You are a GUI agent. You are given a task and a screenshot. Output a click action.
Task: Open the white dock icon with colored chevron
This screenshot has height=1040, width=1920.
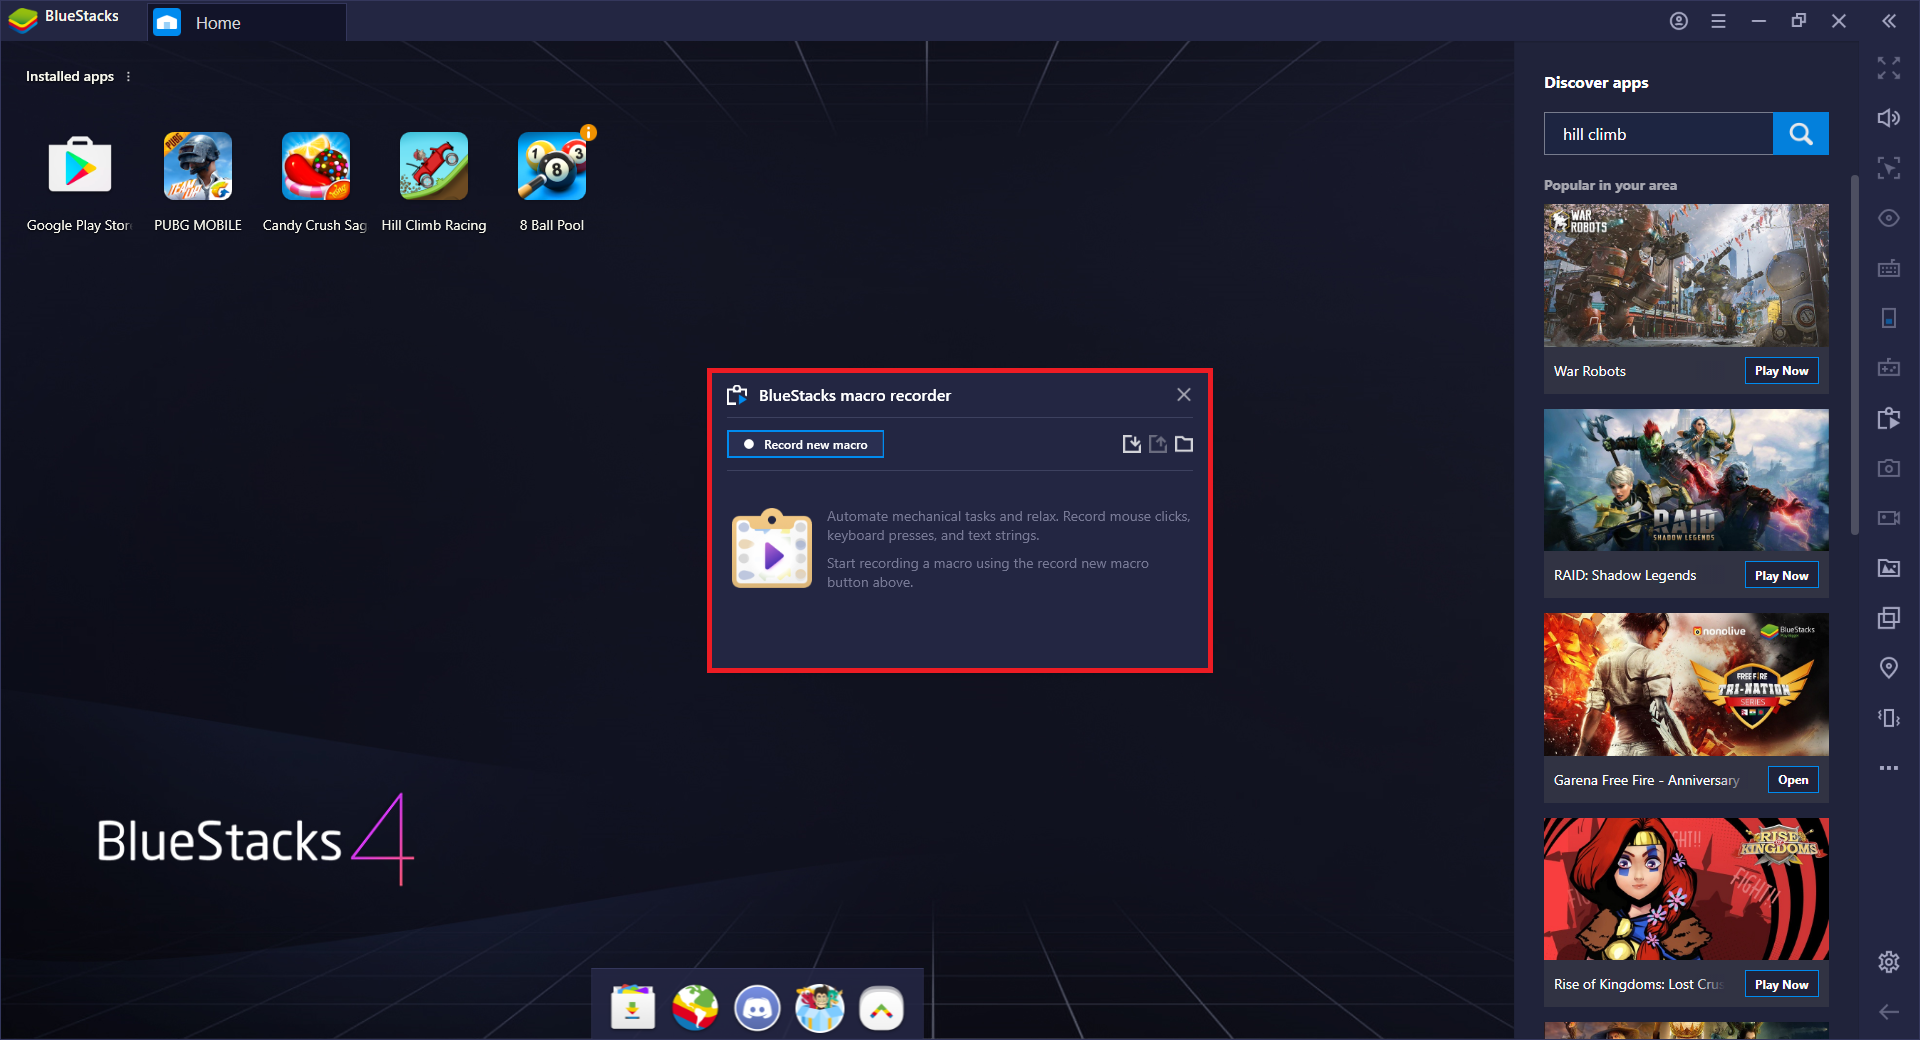(881, 1008)
